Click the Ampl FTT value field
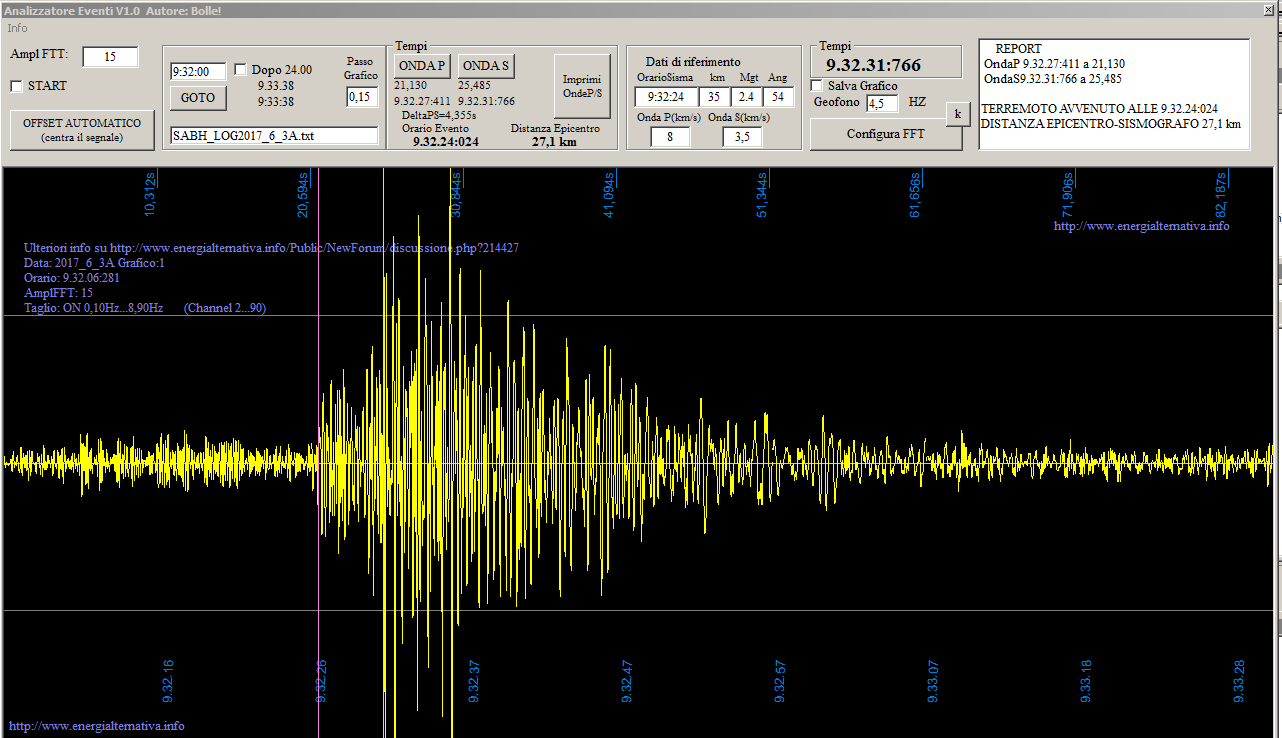The image size is (1282, 738). click(x=110, y=57)
